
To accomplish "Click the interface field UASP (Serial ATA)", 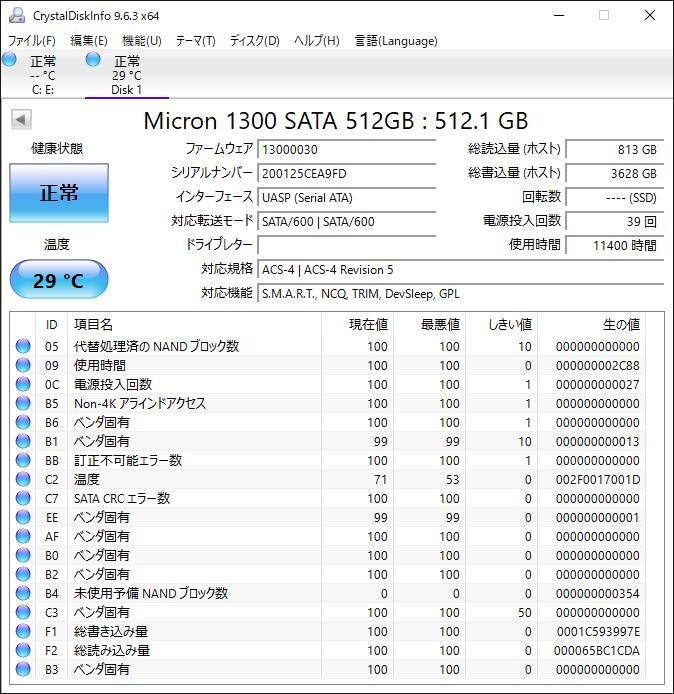I will [347, 197].
